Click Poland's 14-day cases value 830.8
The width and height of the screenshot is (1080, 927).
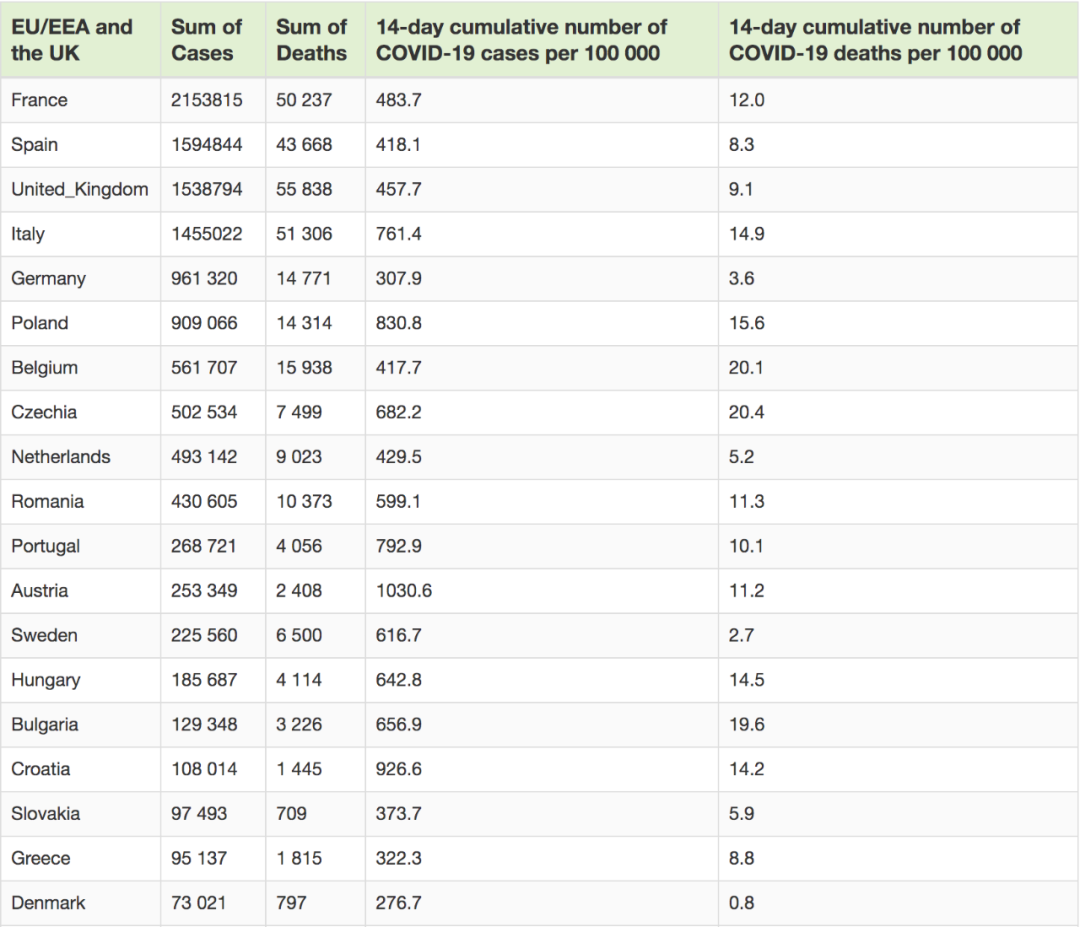click(398, 323)
